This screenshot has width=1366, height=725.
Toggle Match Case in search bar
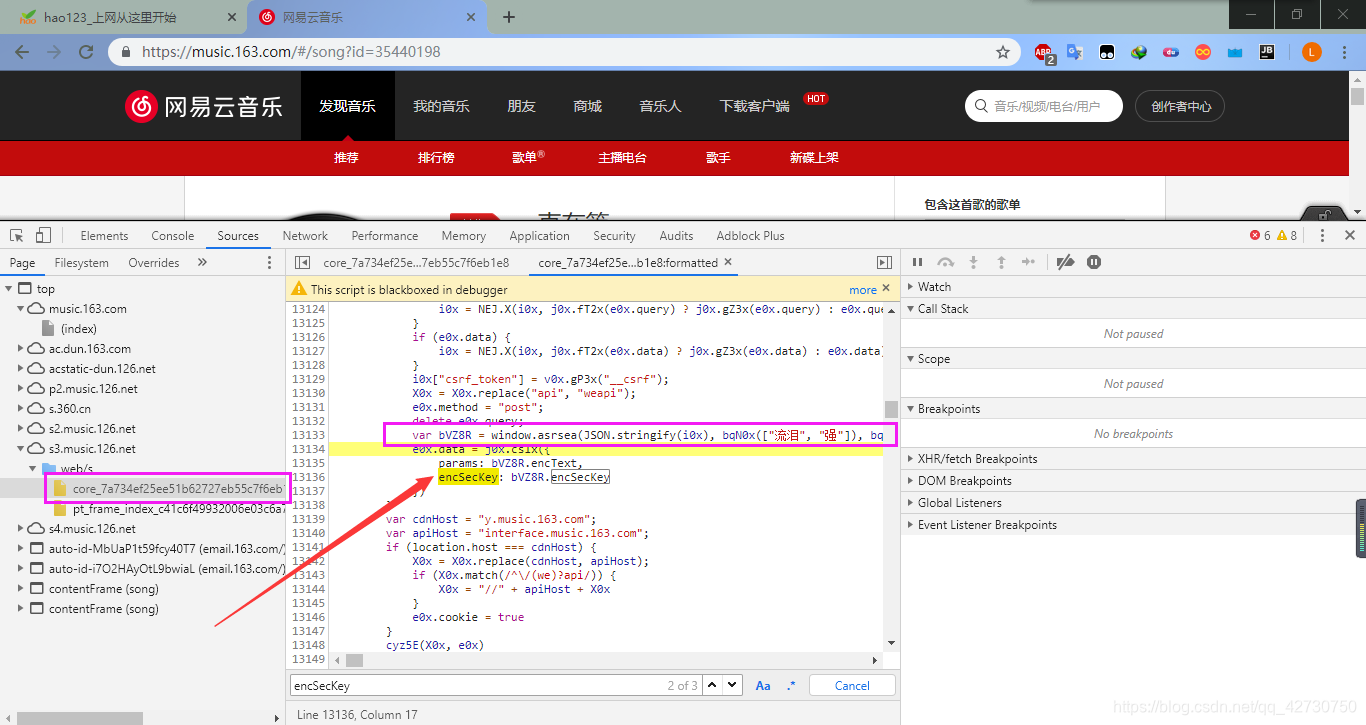point(763,686)
